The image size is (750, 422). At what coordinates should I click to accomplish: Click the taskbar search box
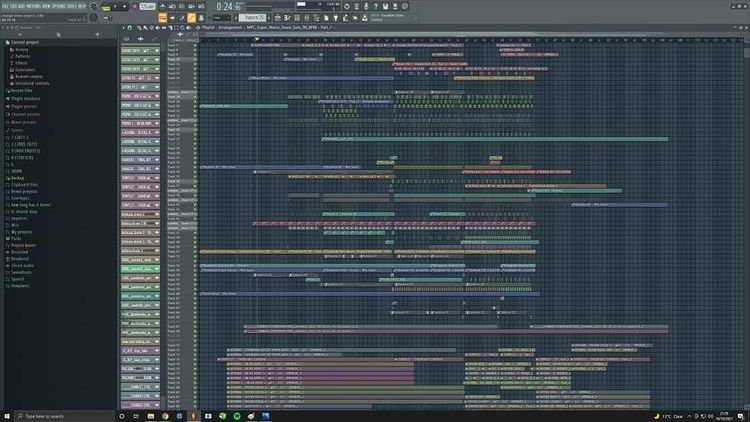pos(62,415)
